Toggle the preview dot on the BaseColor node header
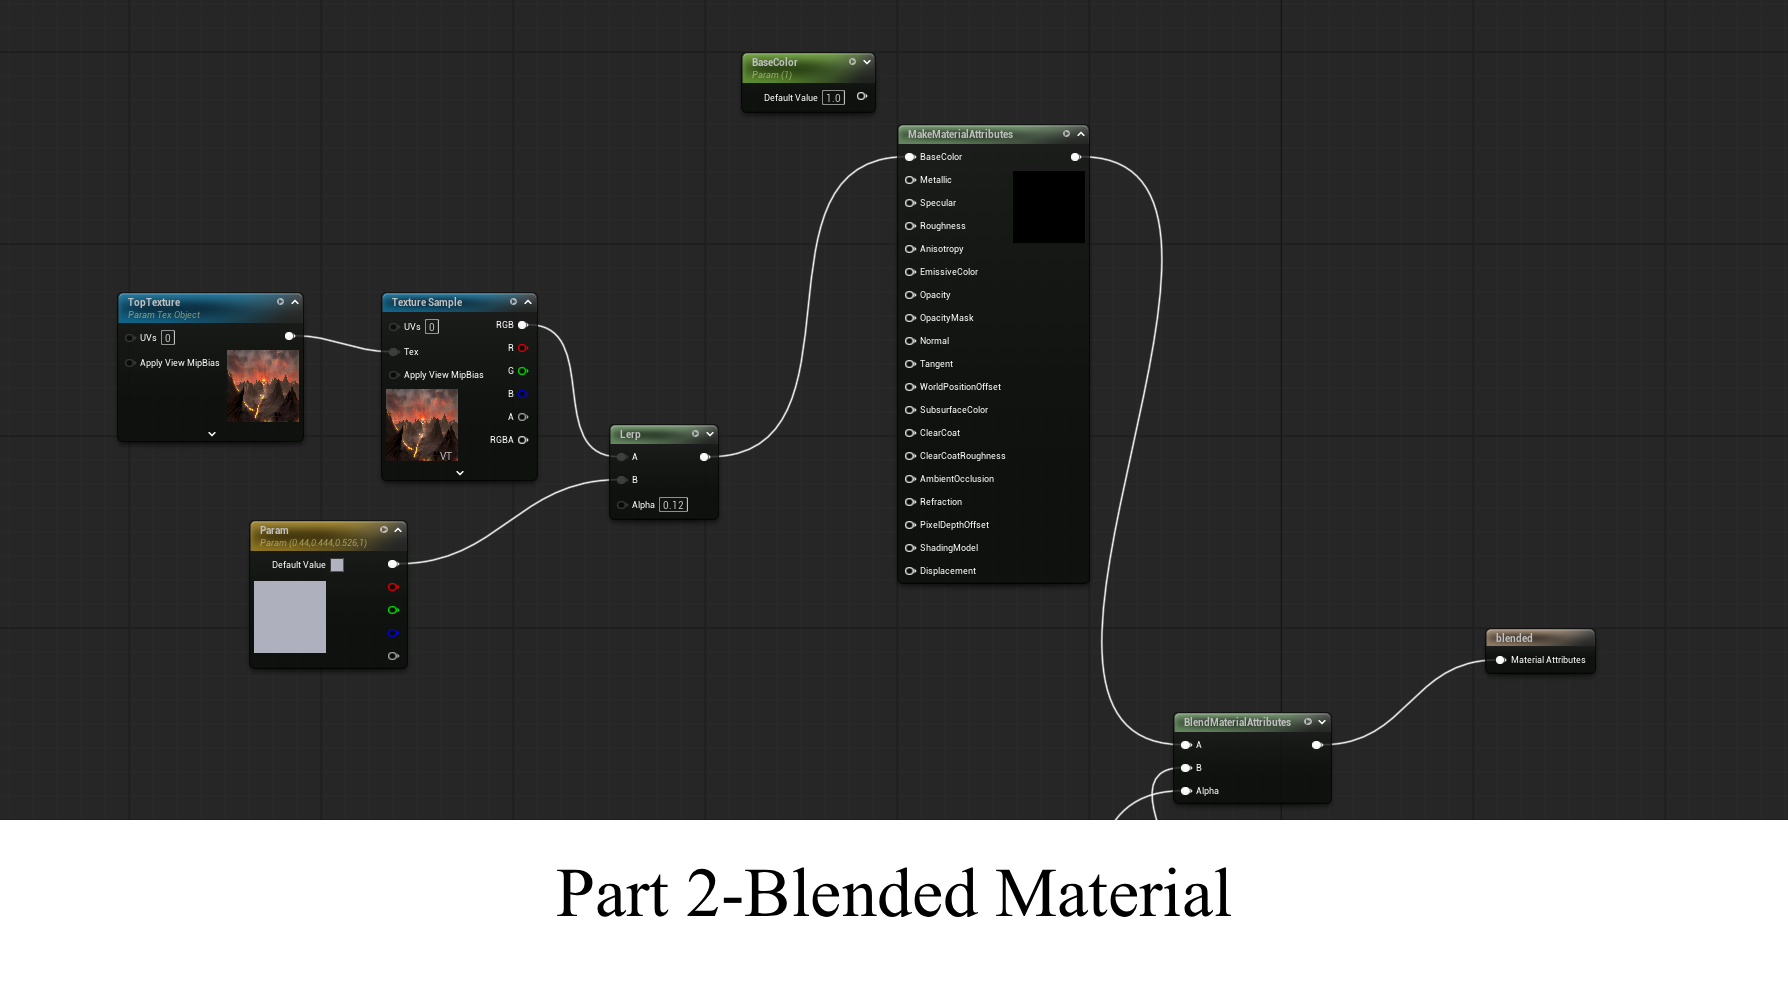 (x=852, y=62)
